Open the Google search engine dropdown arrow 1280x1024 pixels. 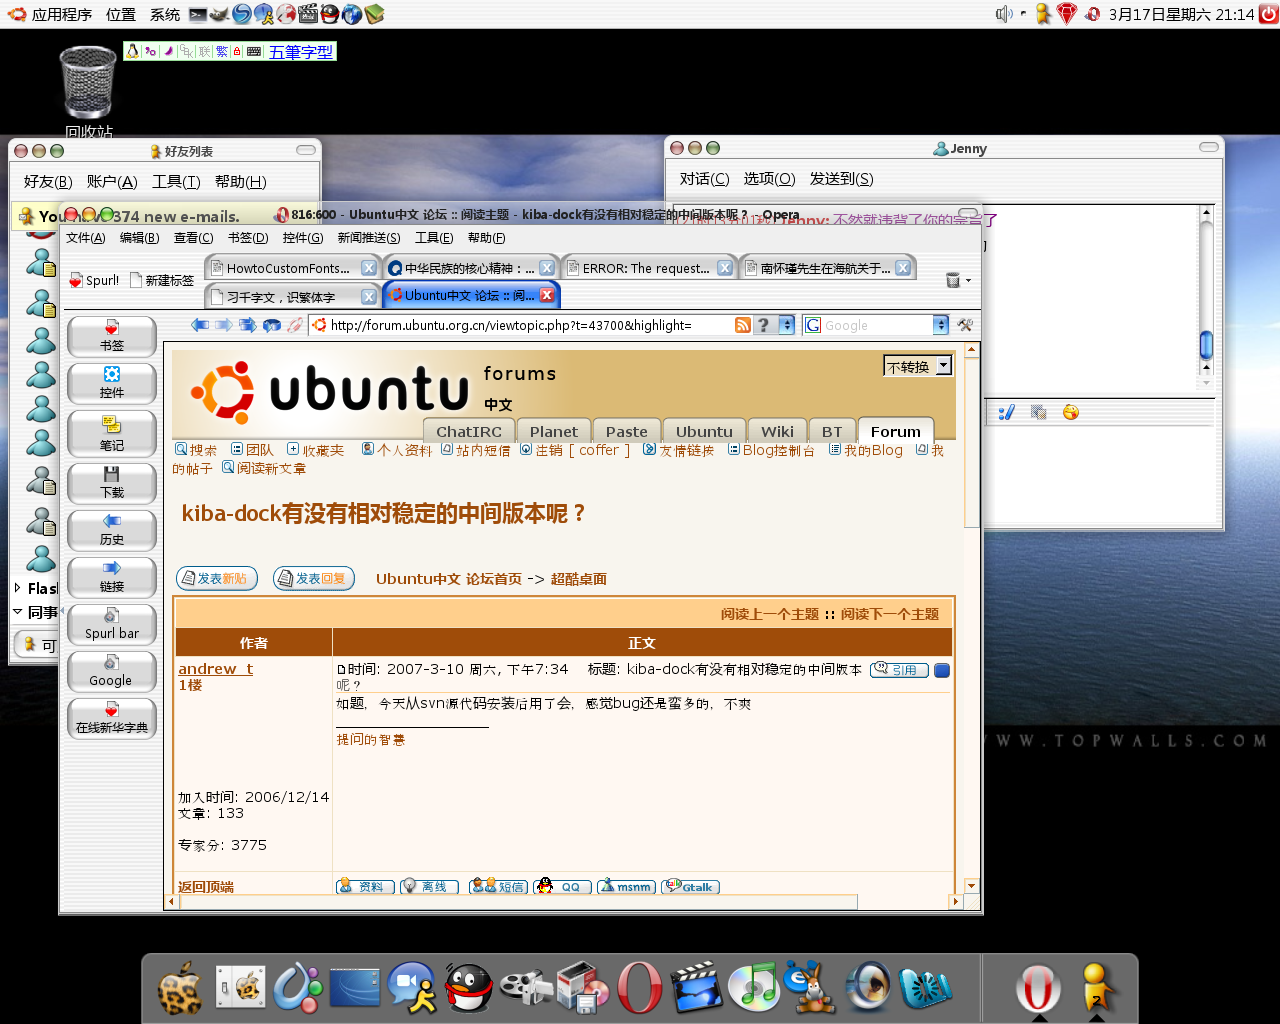(x=940, y=325)
